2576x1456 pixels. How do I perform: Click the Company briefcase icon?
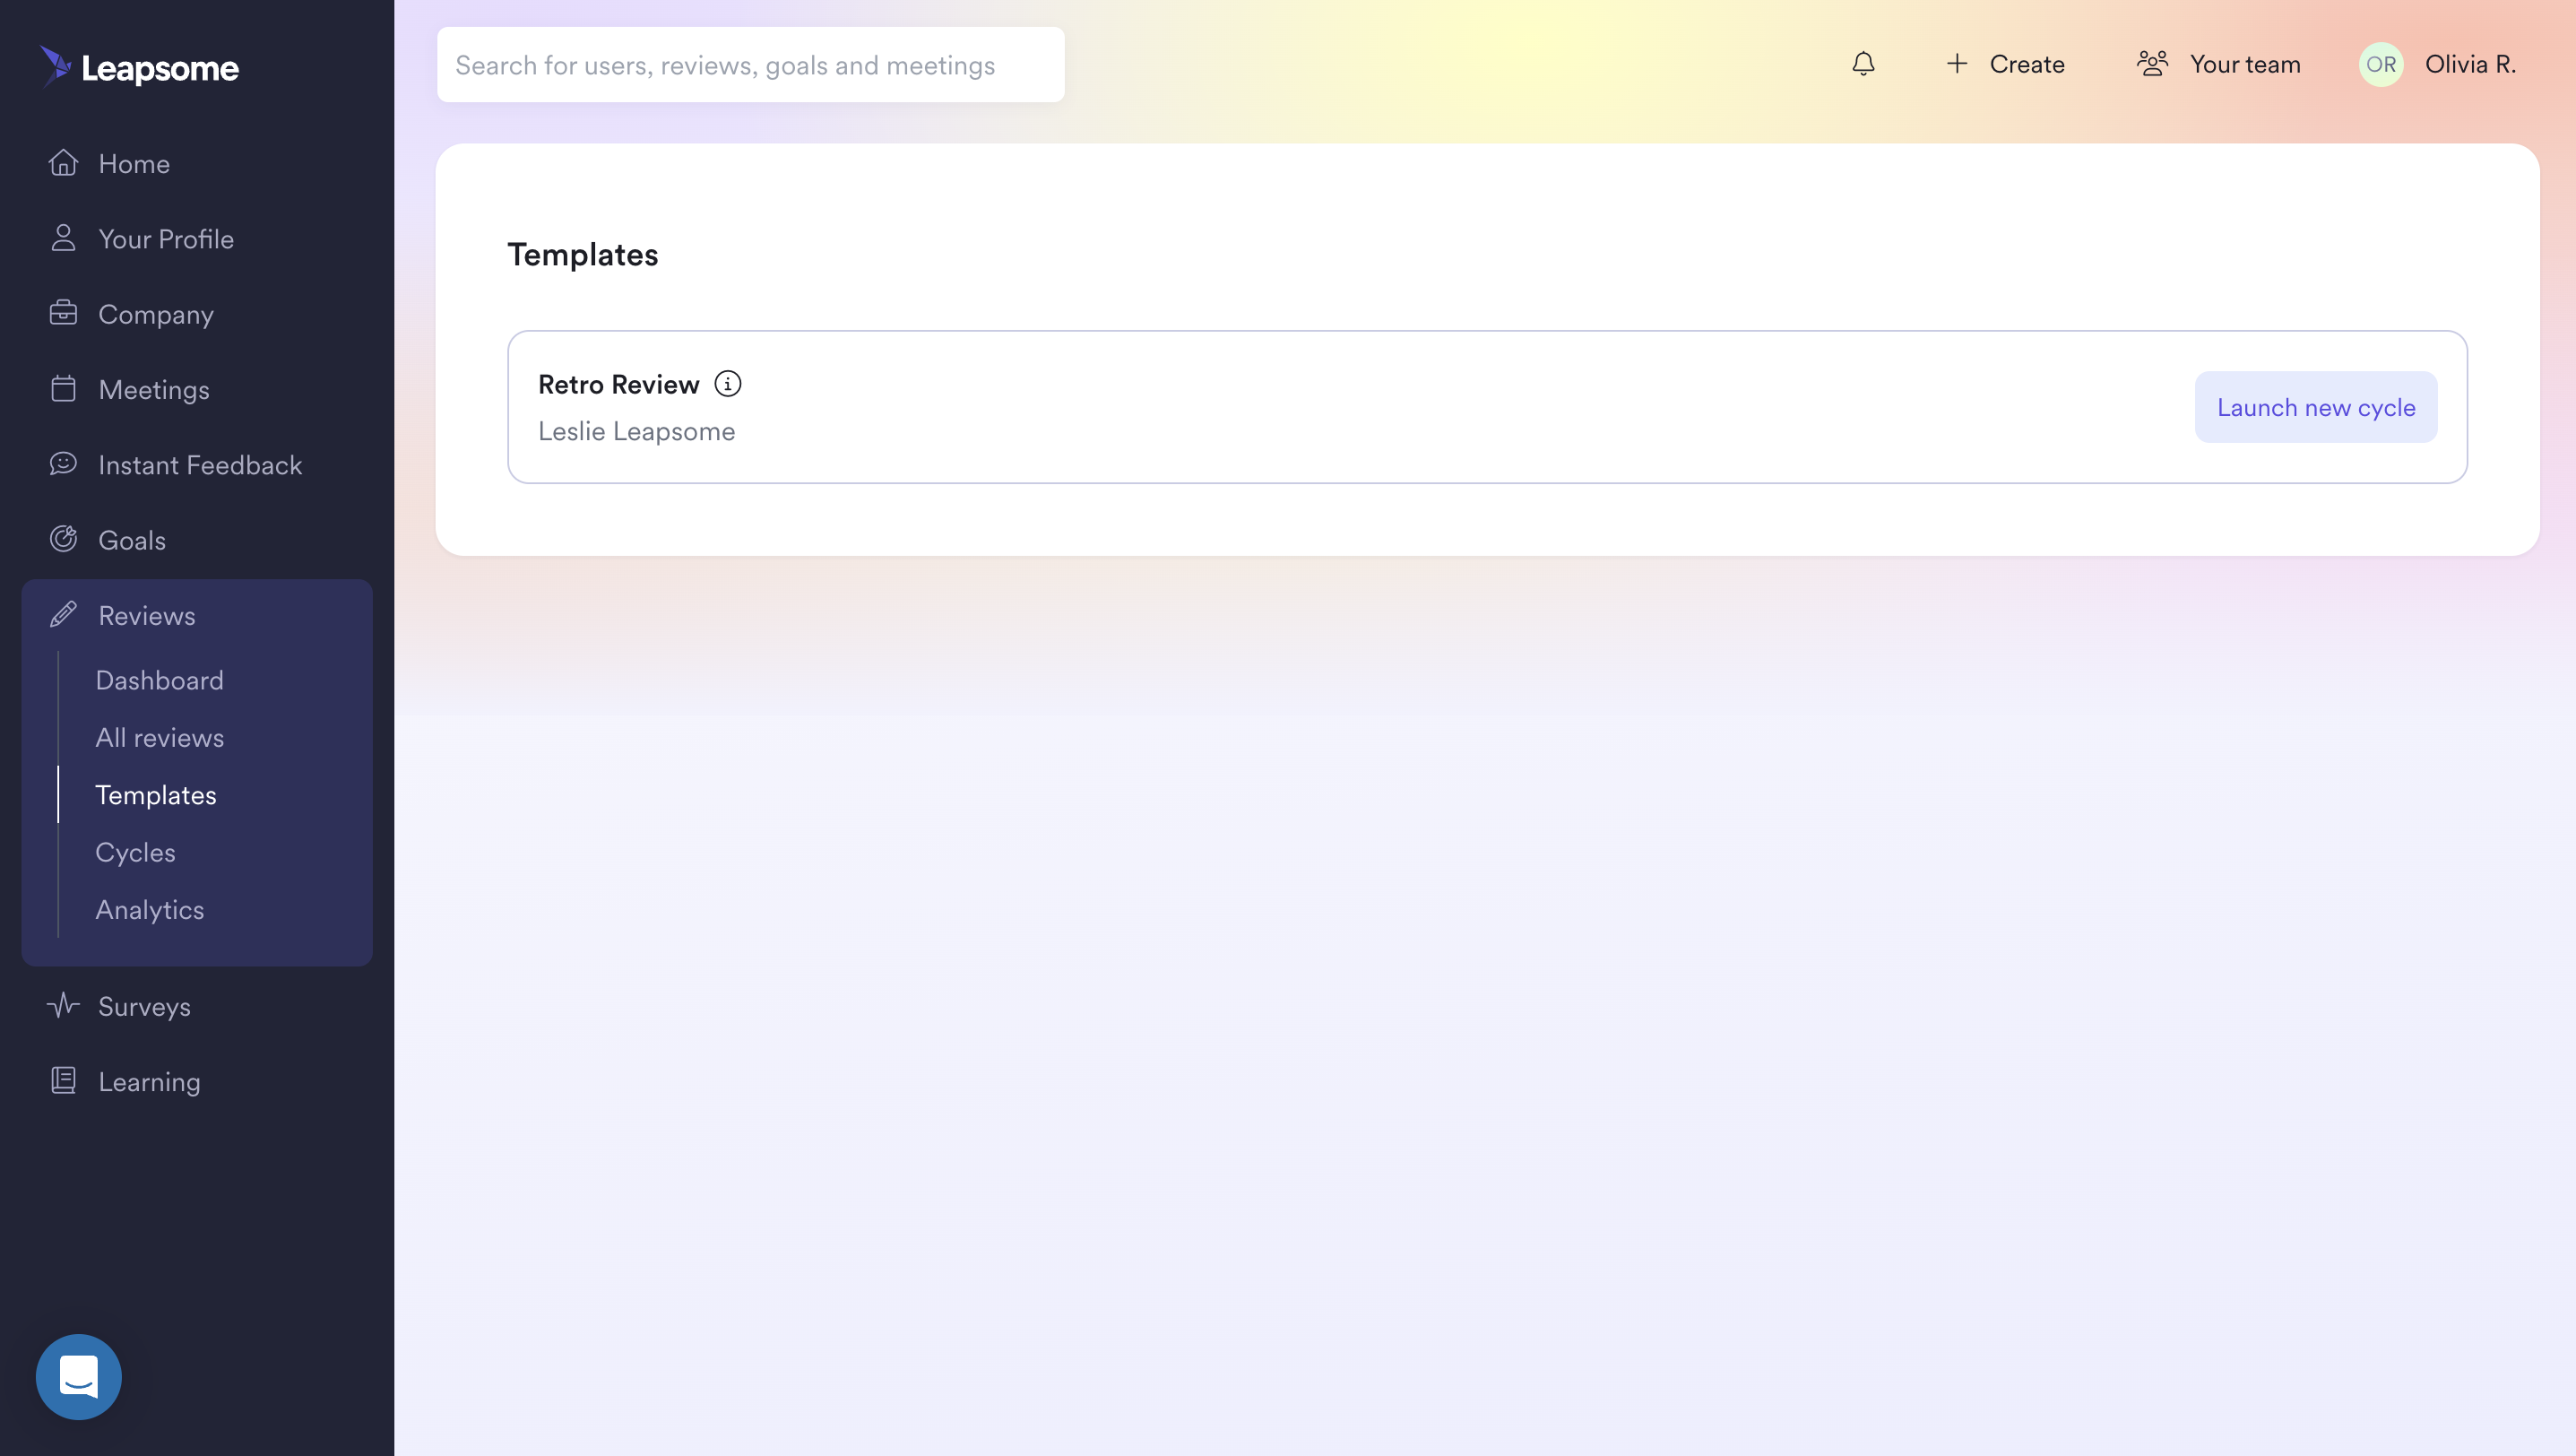[x=63, y=313]
